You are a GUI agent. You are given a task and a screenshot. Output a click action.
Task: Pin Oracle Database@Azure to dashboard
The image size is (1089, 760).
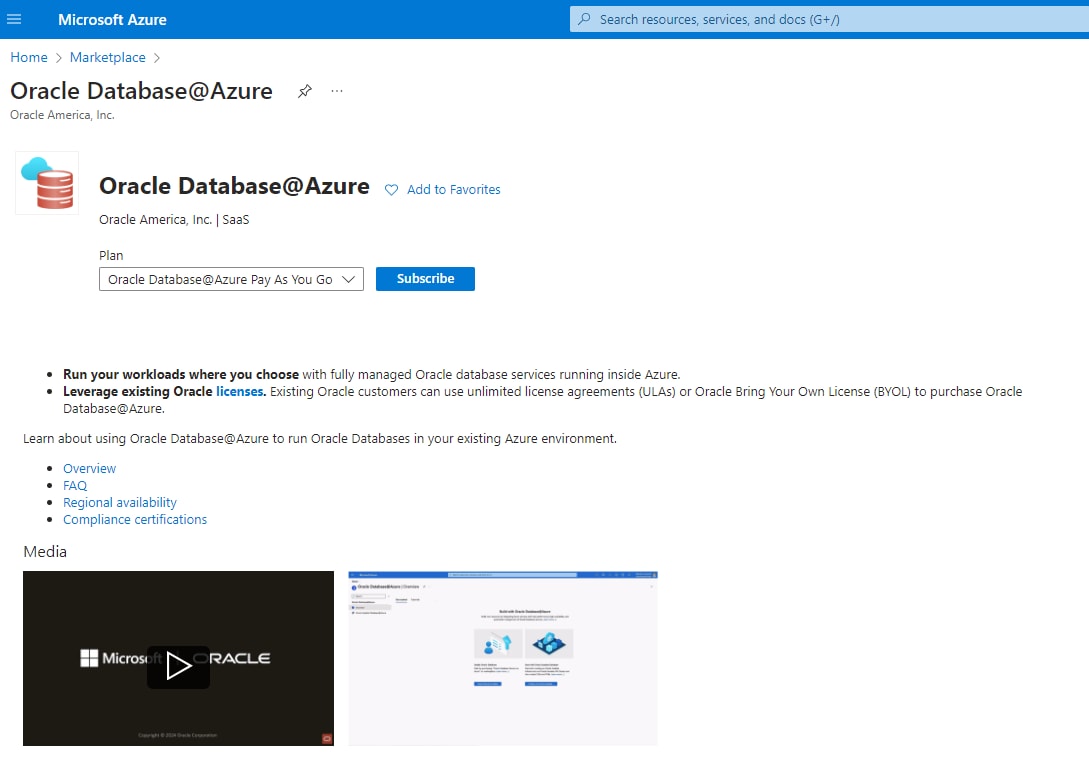click(305, 91)
